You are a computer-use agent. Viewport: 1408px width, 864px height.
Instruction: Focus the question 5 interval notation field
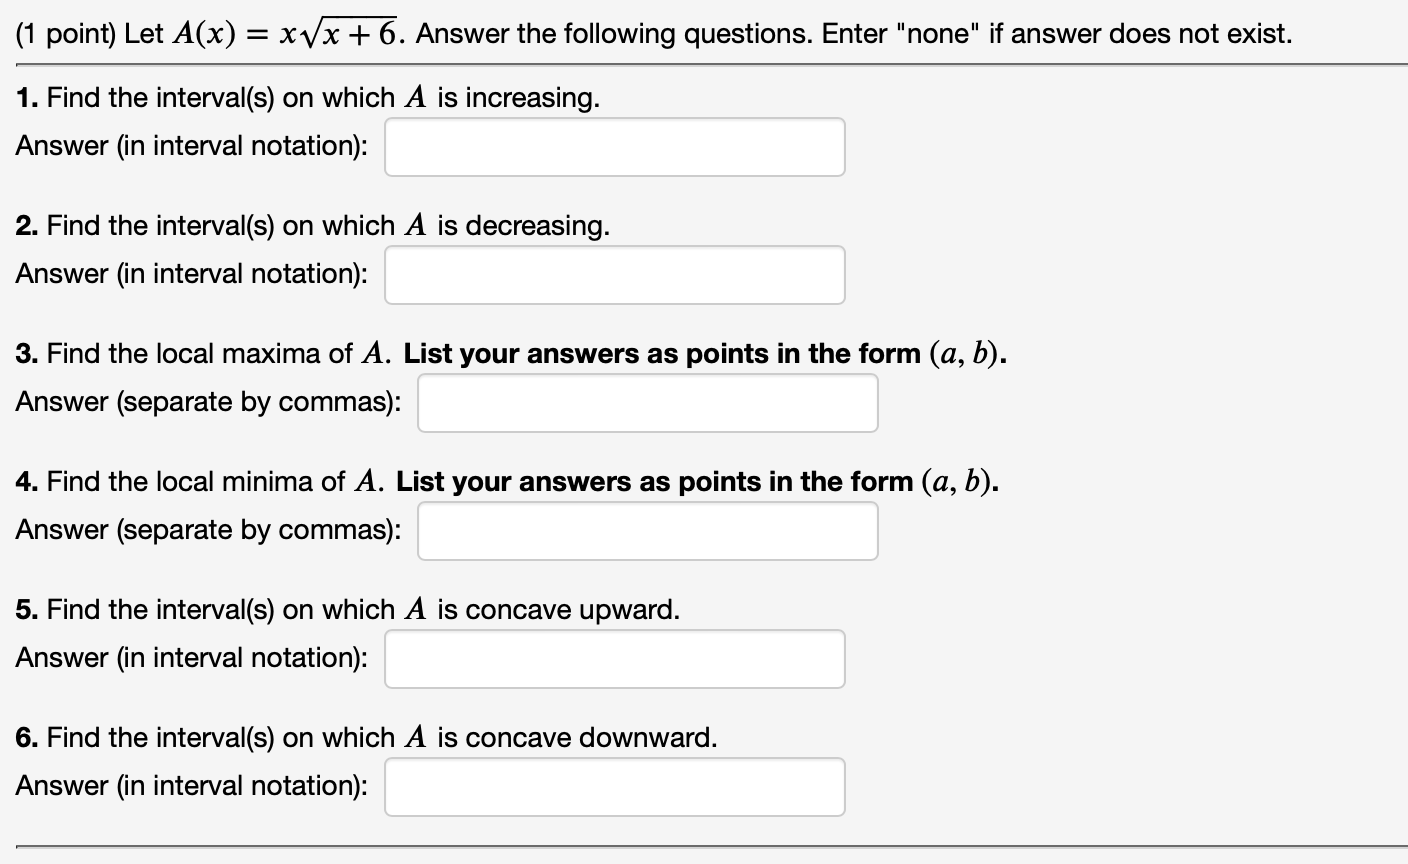tap(614, 658)
